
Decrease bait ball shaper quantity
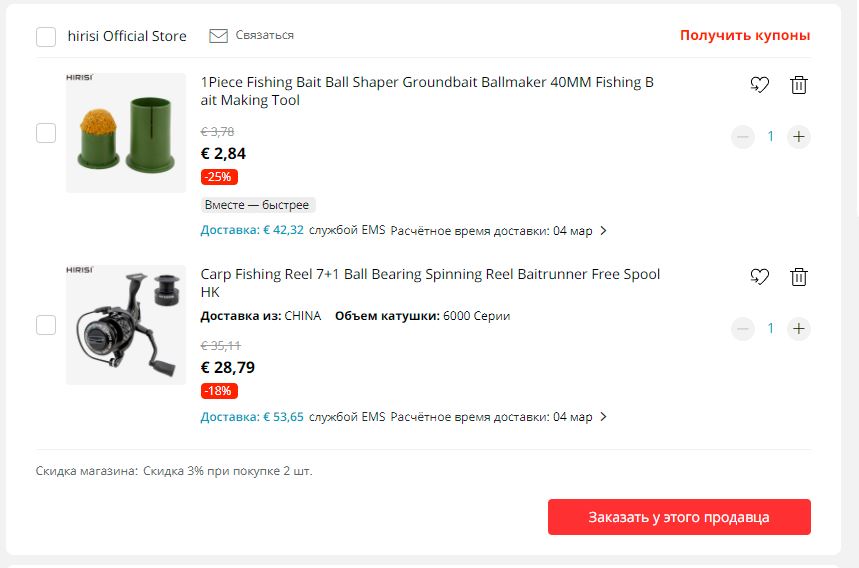[x=742, y=137]
